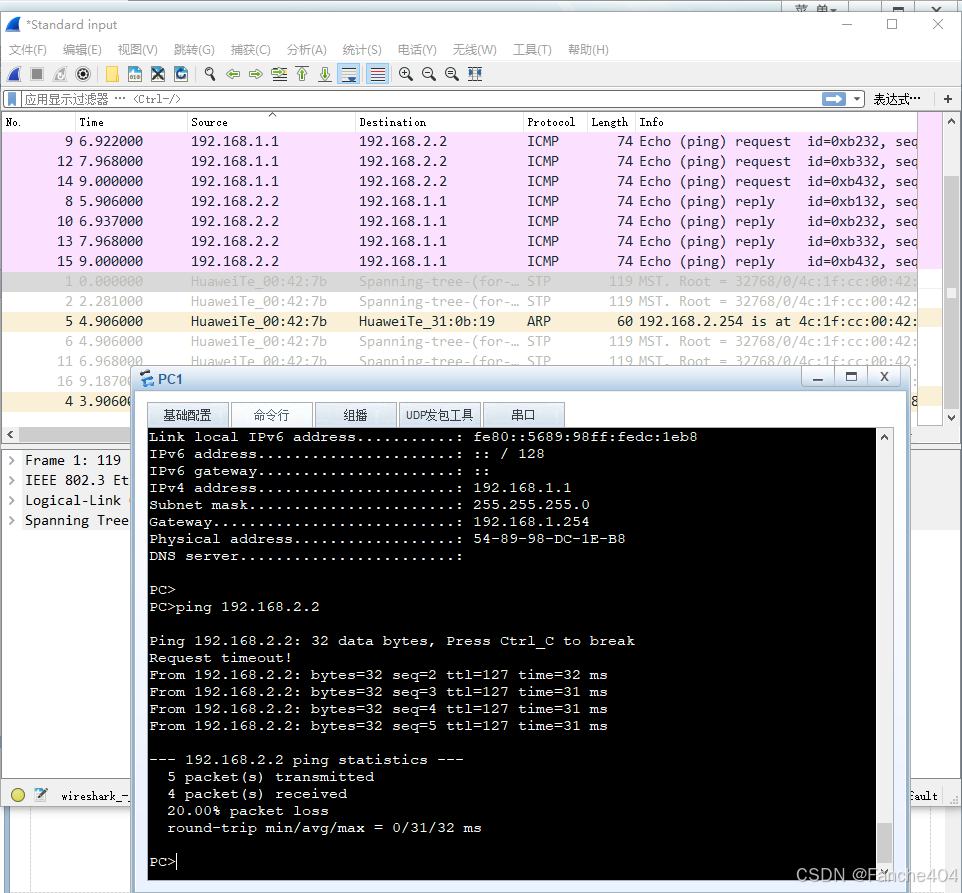Sort by the Protocol column header
Screen dimensions: 962x893
(555, 122)
